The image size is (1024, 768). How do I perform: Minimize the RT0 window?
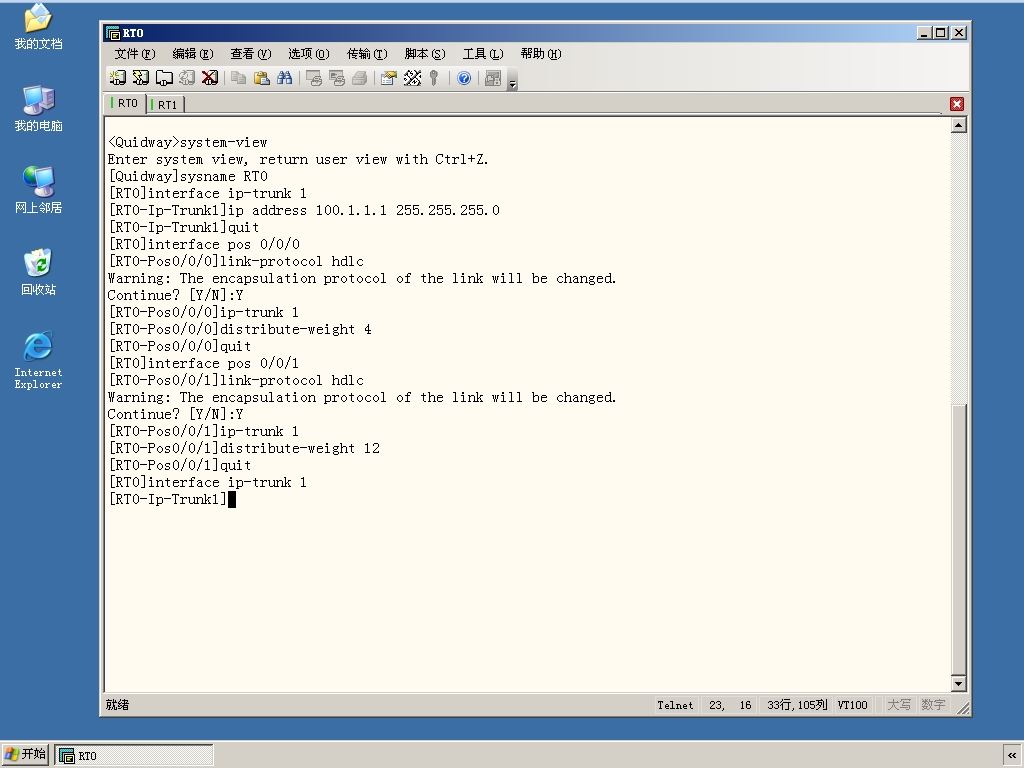[x=923, y=33]
